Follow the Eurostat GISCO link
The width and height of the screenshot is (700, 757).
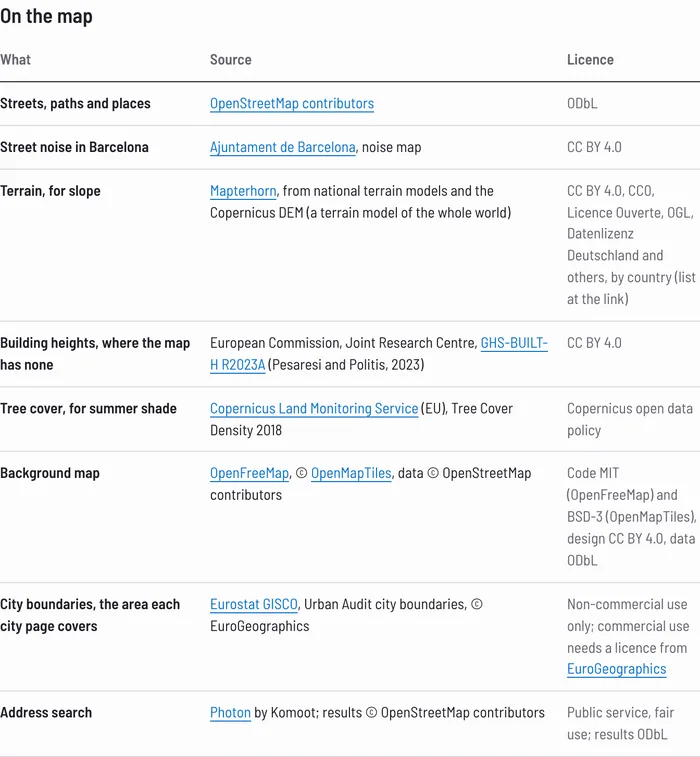tap(253, 604)
